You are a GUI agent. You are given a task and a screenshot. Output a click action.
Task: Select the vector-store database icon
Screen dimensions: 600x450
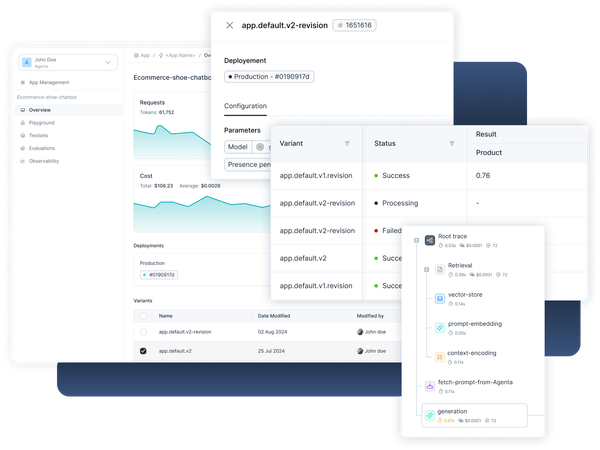[439, 299]
